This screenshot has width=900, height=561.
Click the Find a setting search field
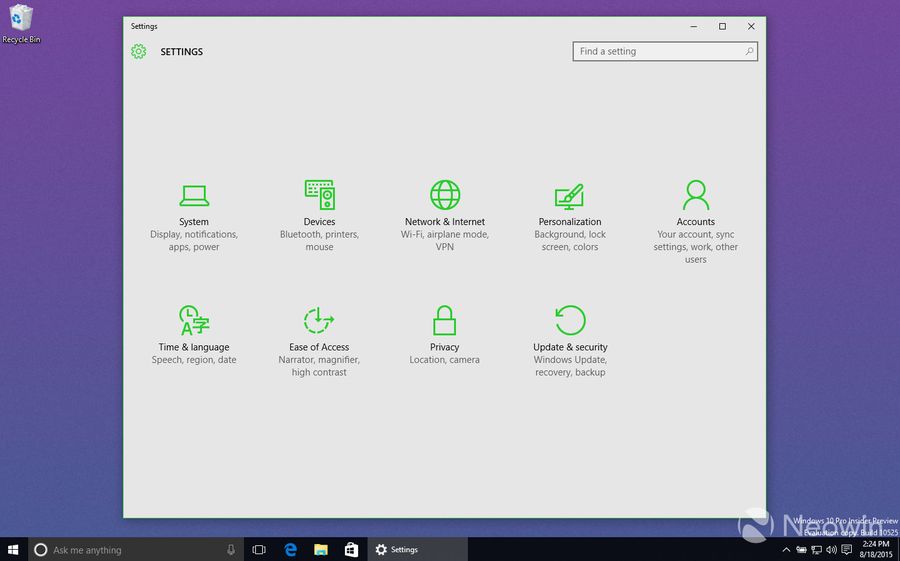(665, 51)
